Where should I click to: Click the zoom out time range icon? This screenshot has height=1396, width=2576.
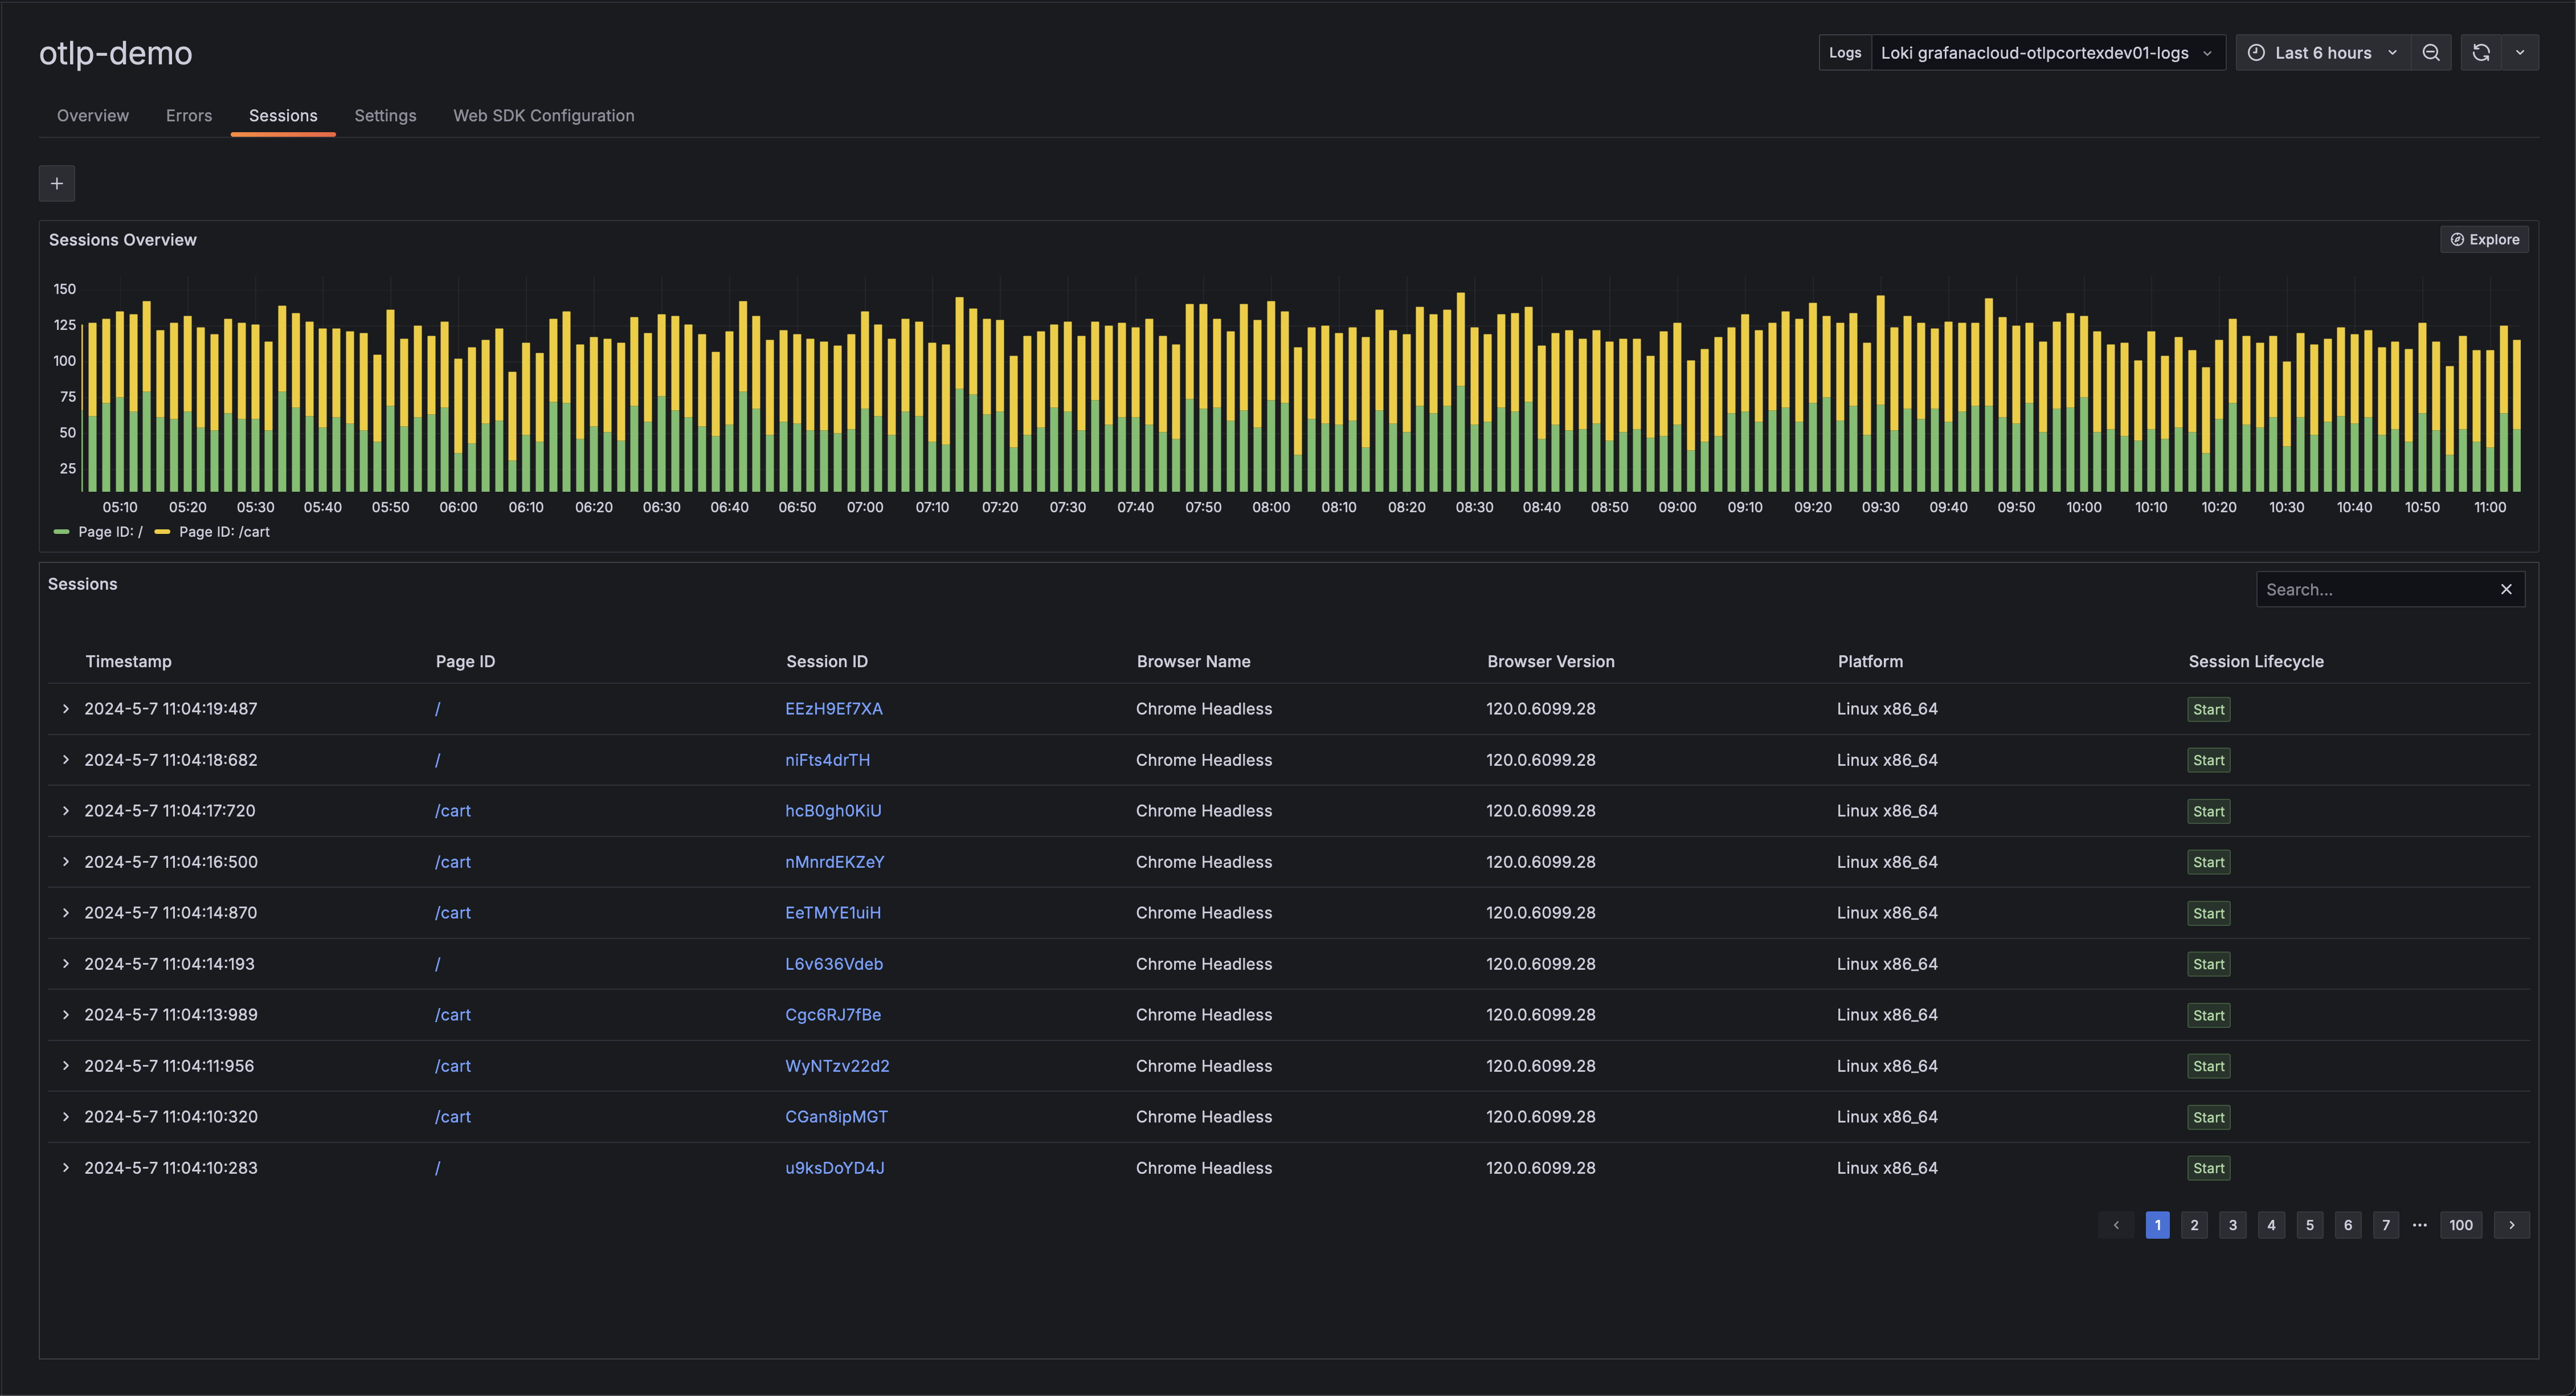tap(2431, 52)
